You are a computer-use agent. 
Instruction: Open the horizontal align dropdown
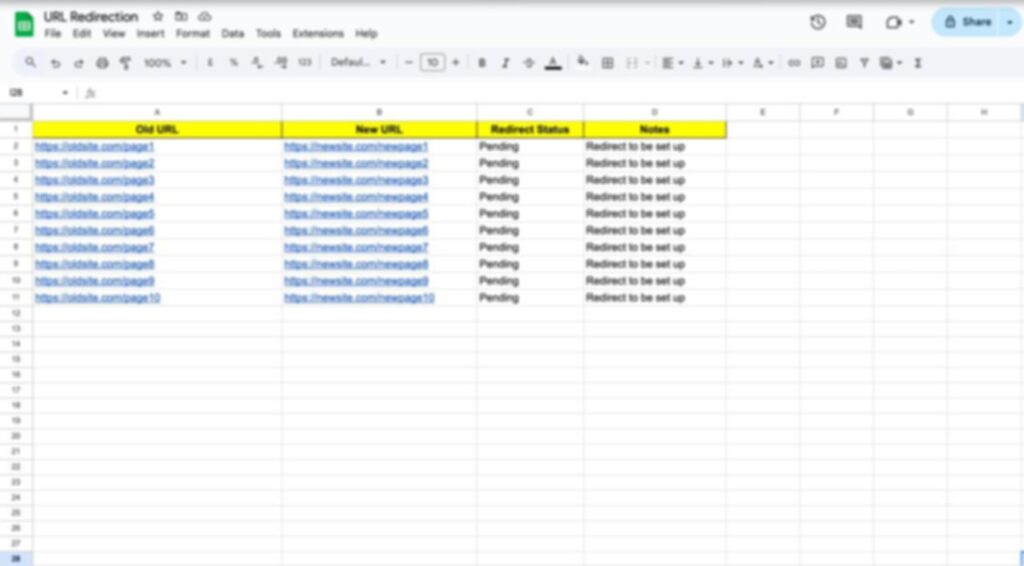coord(673,63)
